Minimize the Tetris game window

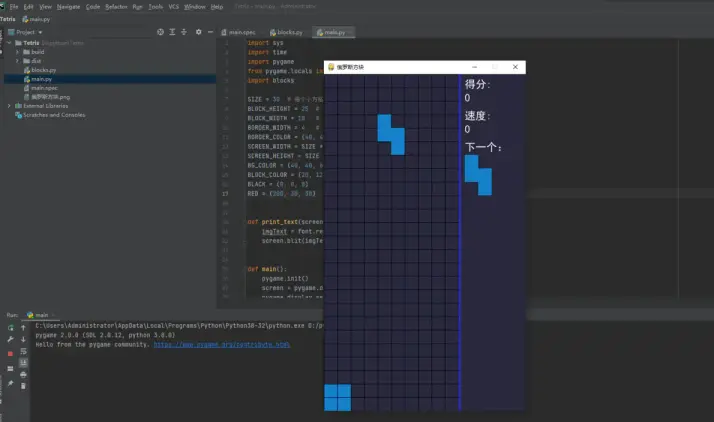(x=474, y=67)
